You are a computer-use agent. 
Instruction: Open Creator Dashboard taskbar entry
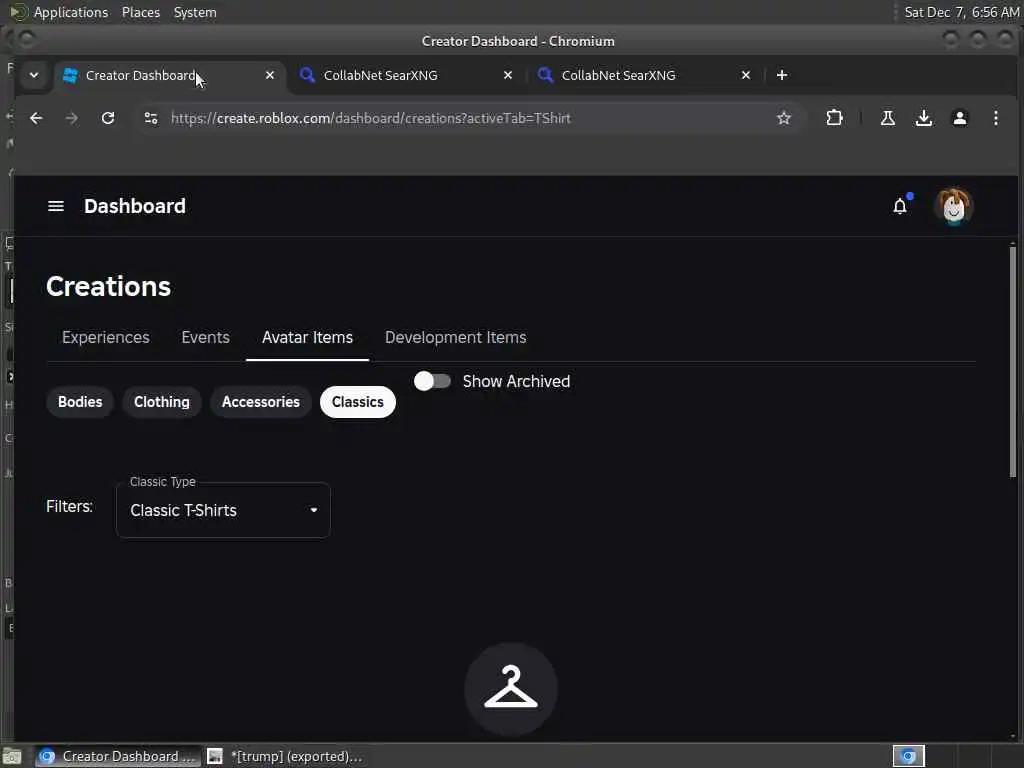118,756
